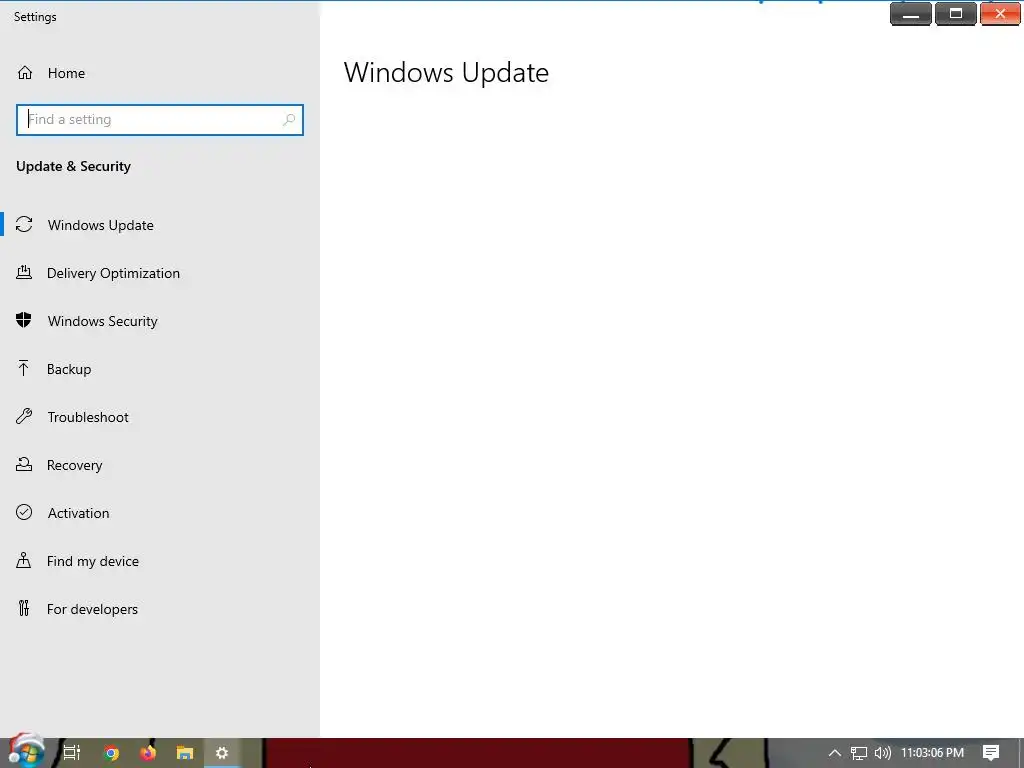Maximize the Settings window
Screen dimensions: 1024x768
coord(955,14)
